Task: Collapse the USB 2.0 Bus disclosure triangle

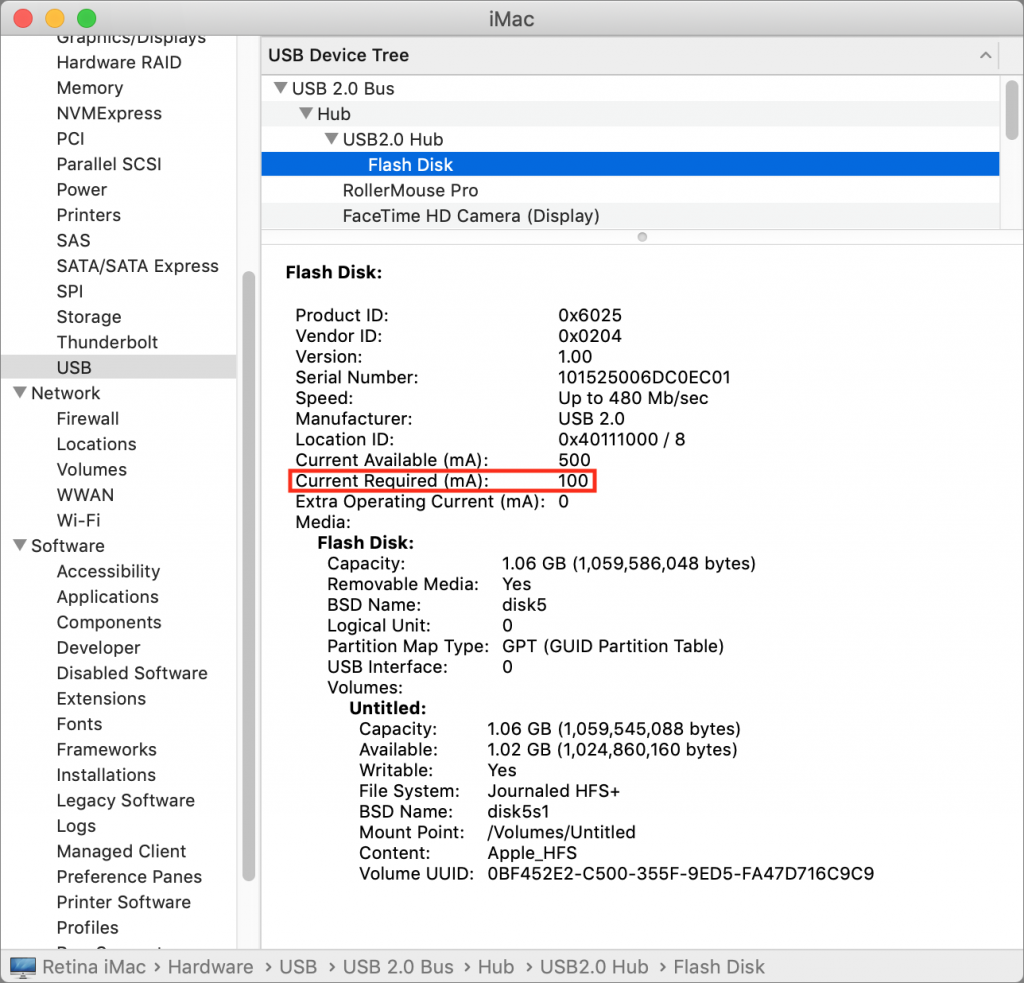Action: pos(279,88)
